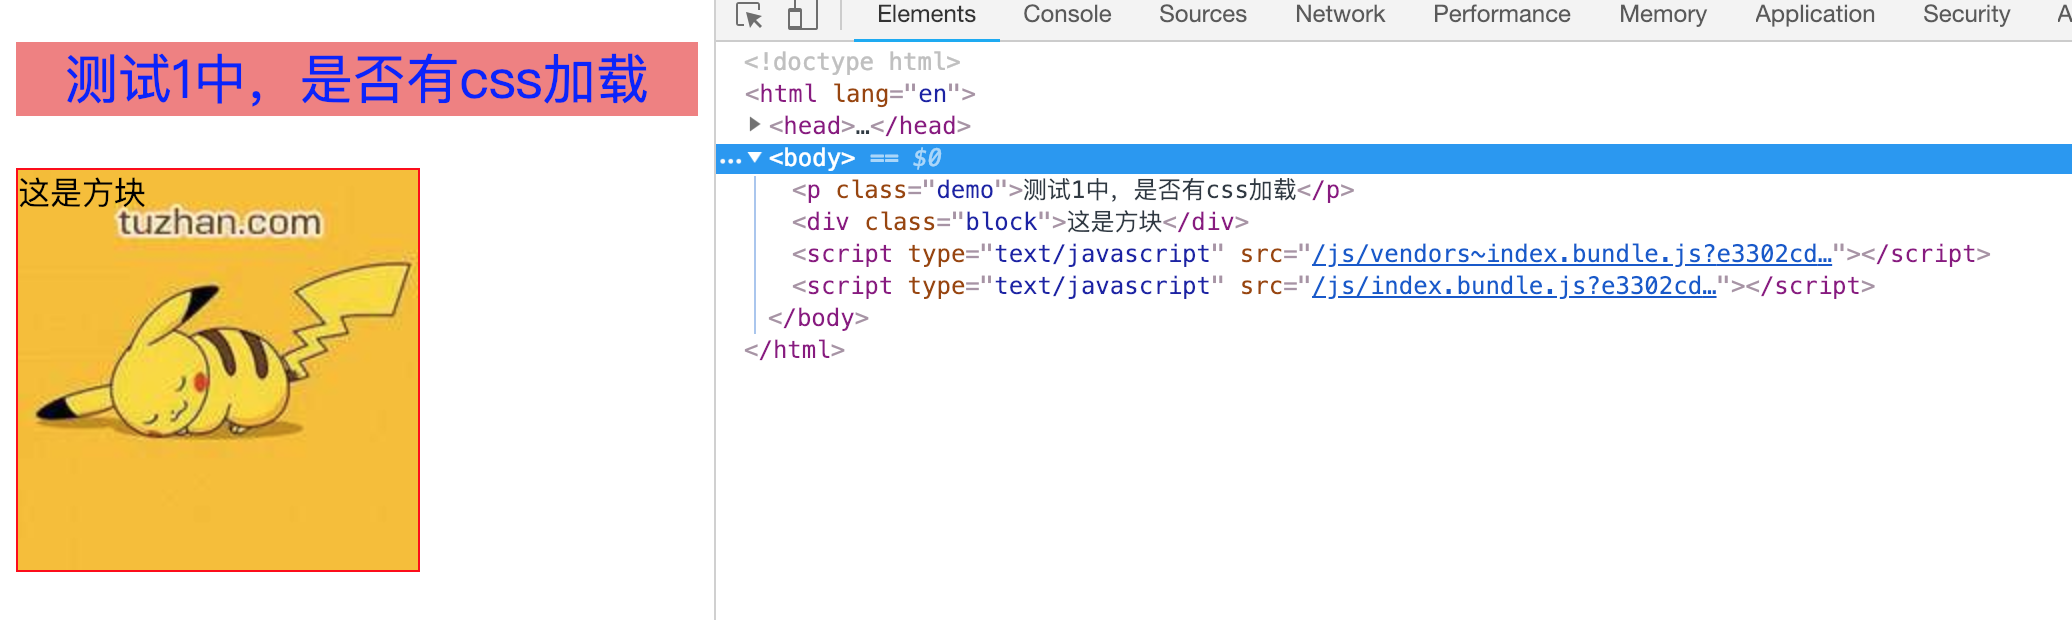Collapse the body element node
Viewport: 2072px width, 620px height.
point(755,158)
